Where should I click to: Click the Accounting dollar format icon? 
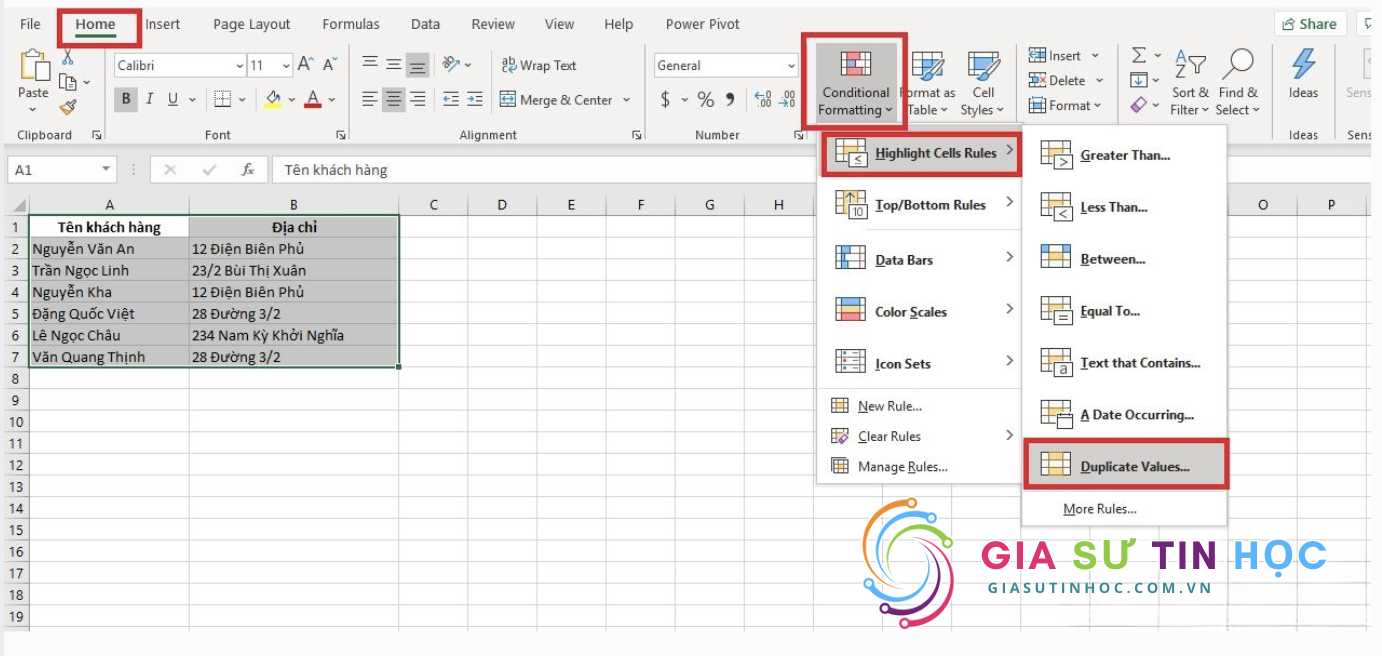coord(665,99)
